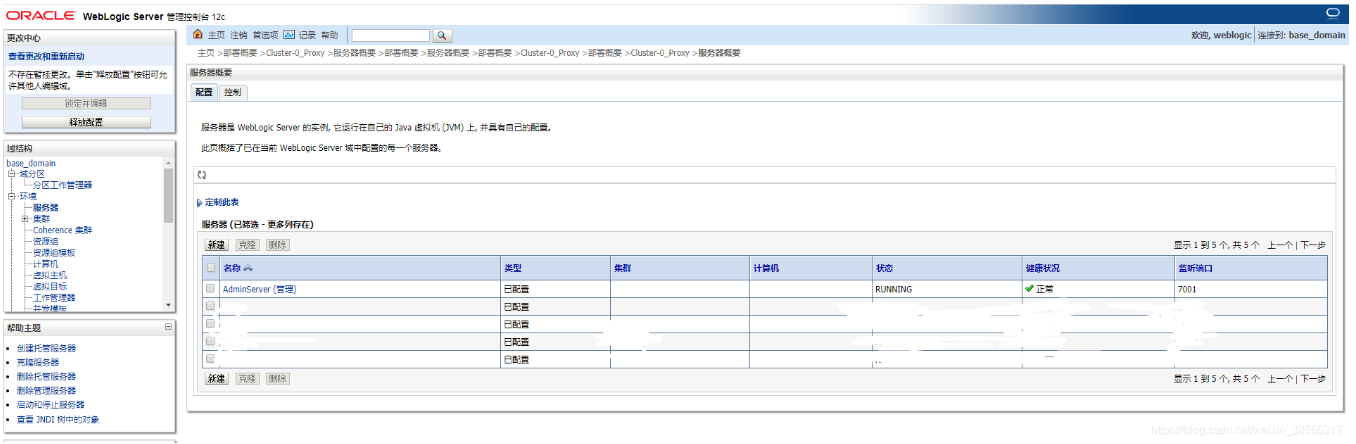Sort by the 类型 column header
Viewport: 1356px width, 444px height.
[x=513, y=268]
